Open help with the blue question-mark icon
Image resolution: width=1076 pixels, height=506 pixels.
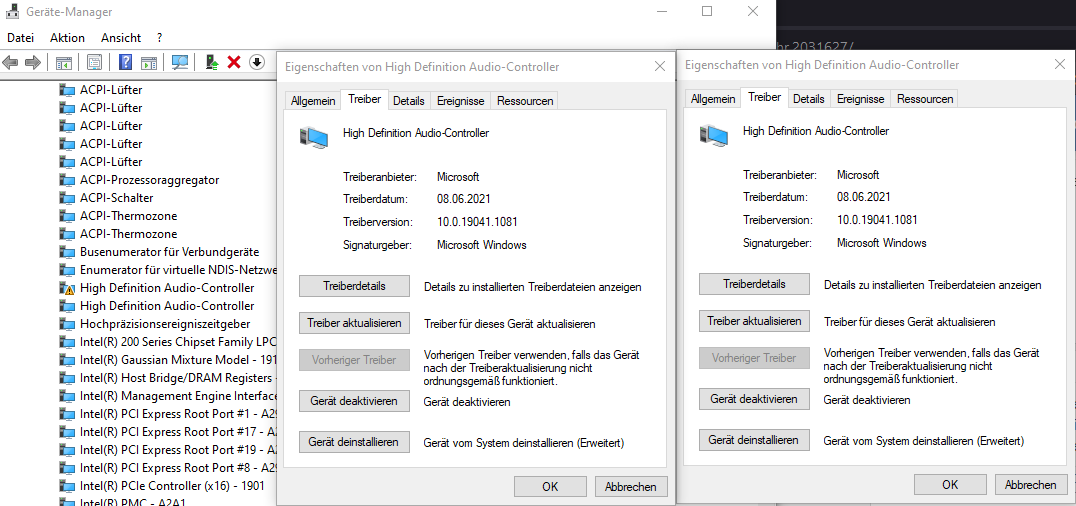pyautogui.click(x=126, y=62)
